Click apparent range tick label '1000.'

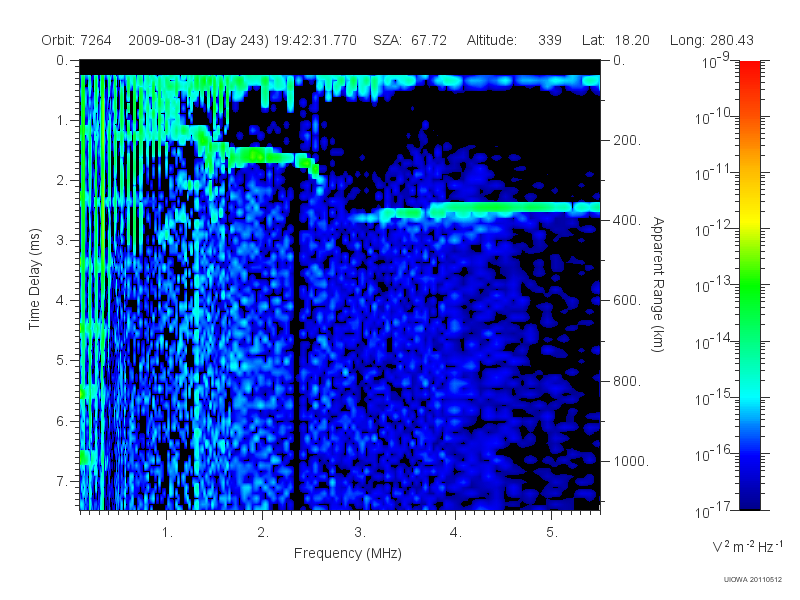631,461
